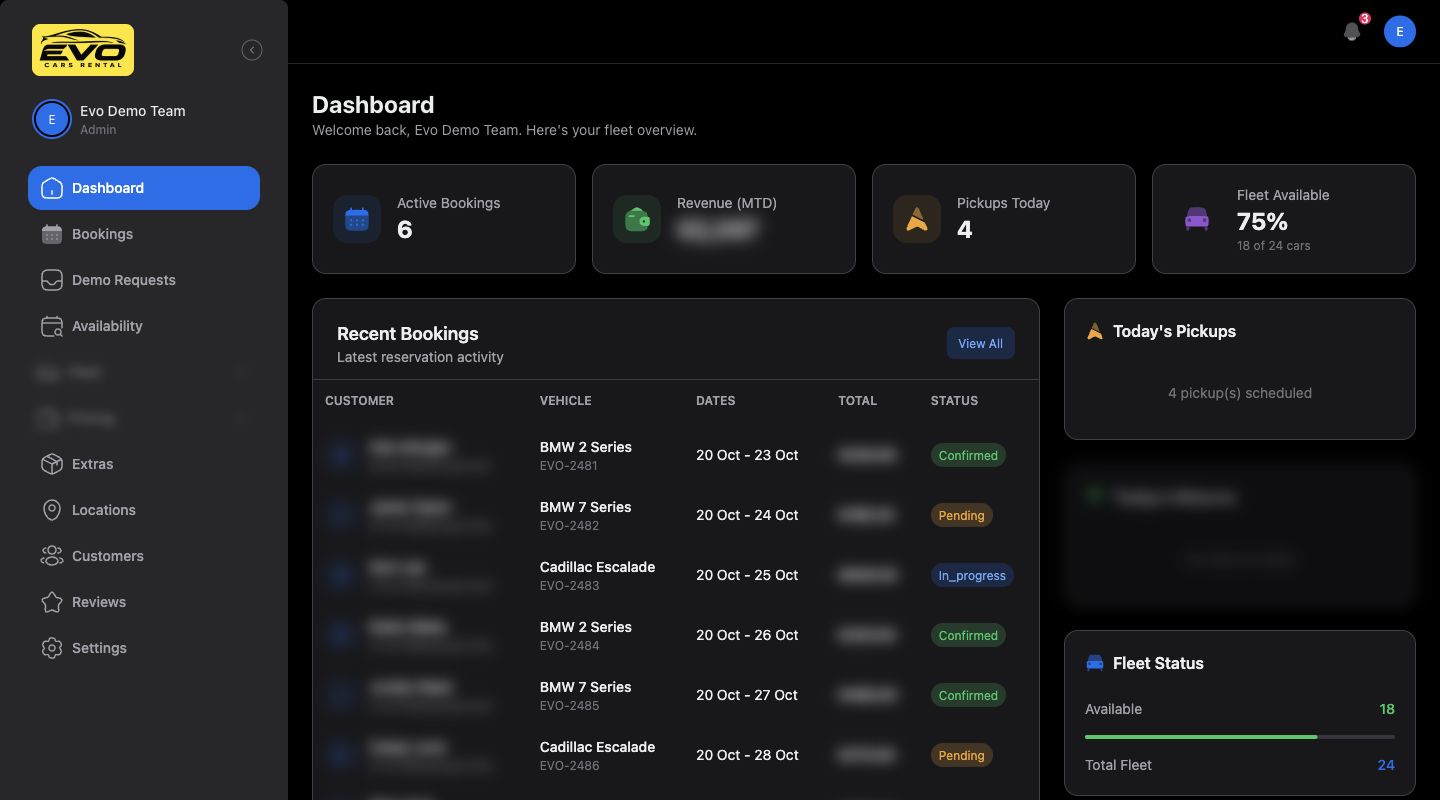Viewport: 1440px width, 800px height.
Task: Sort by the VEHICLE column header
Action: click(566, 400)
